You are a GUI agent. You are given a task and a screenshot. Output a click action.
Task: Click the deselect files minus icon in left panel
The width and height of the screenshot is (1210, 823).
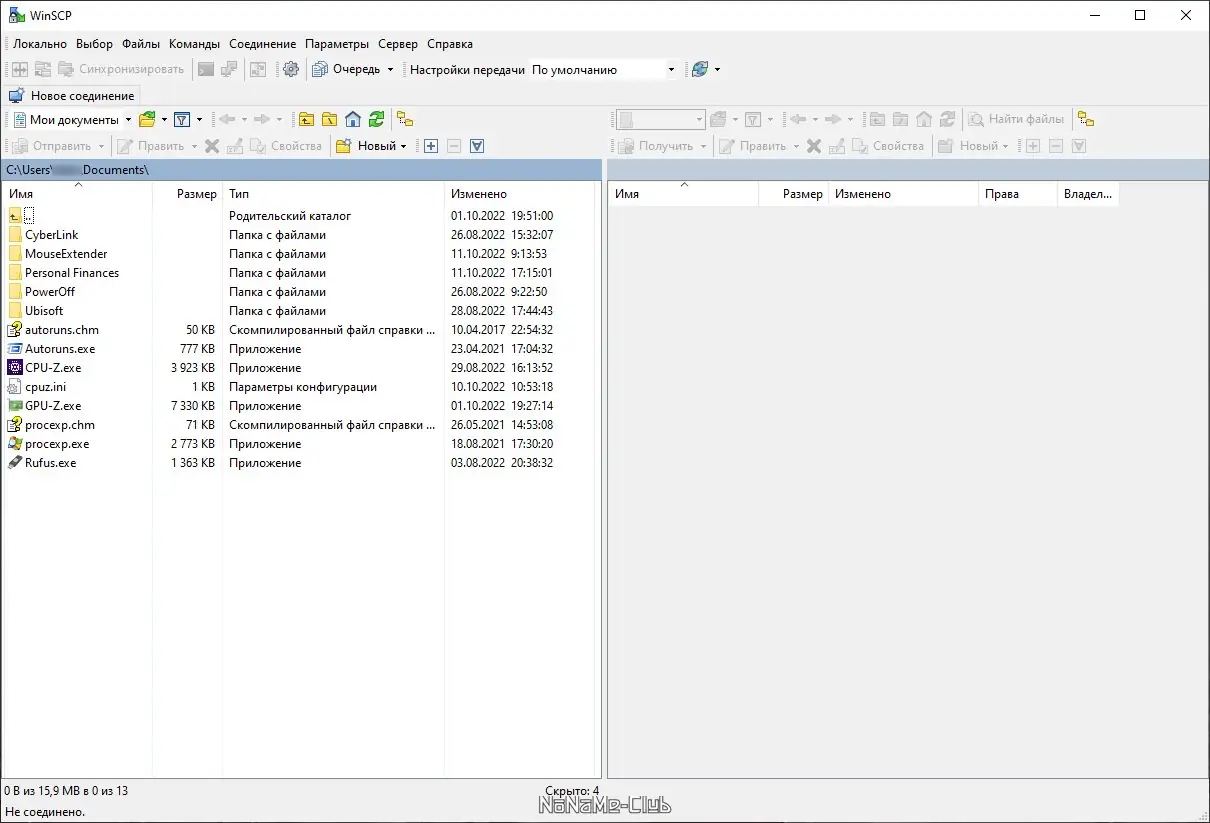click(x=454, y=146)
